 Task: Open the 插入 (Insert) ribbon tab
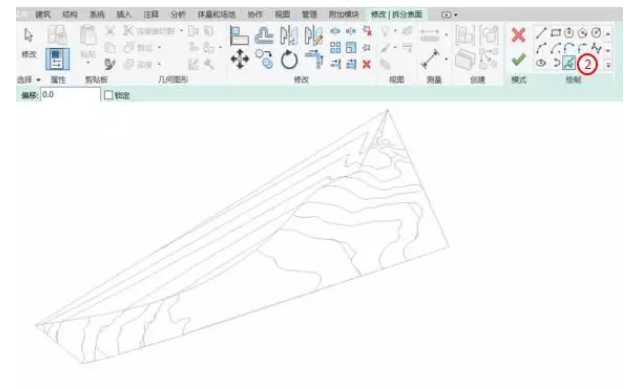click(124, 15)
